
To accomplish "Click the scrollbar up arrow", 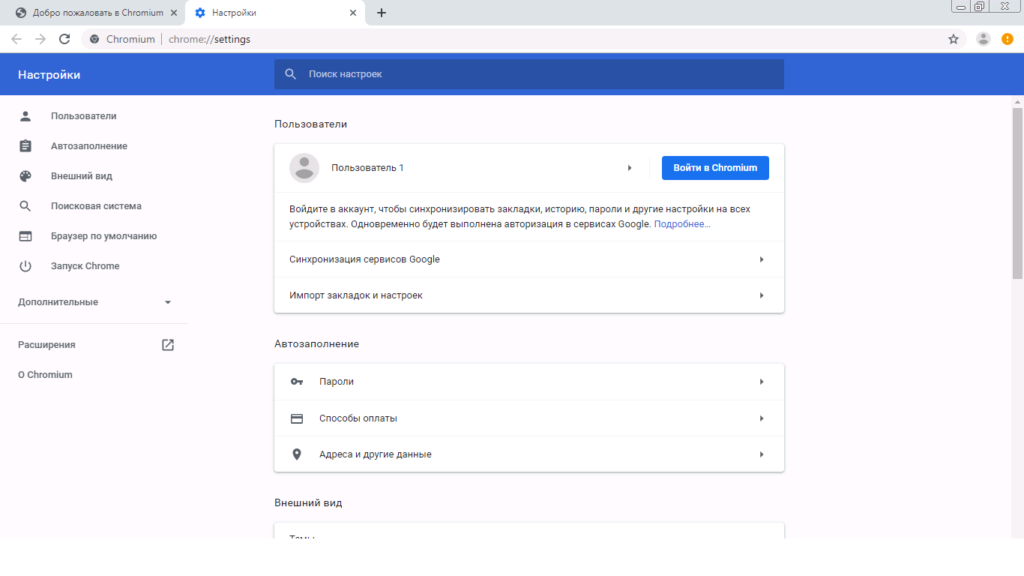I will [1017, 103].
